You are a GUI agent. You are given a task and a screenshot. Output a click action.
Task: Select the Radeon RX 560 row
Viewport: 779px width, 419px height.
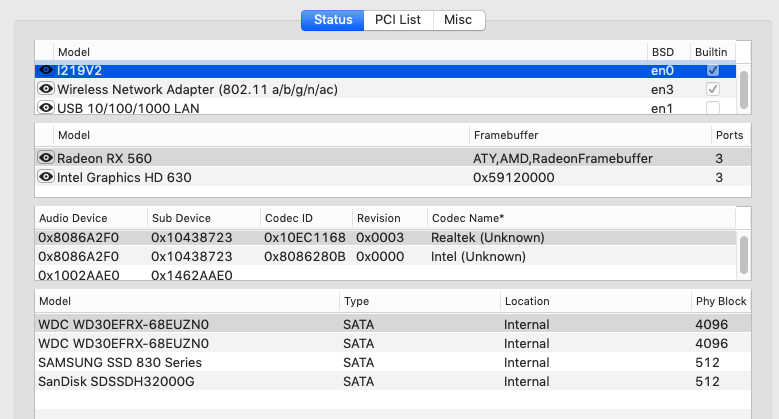392,158
